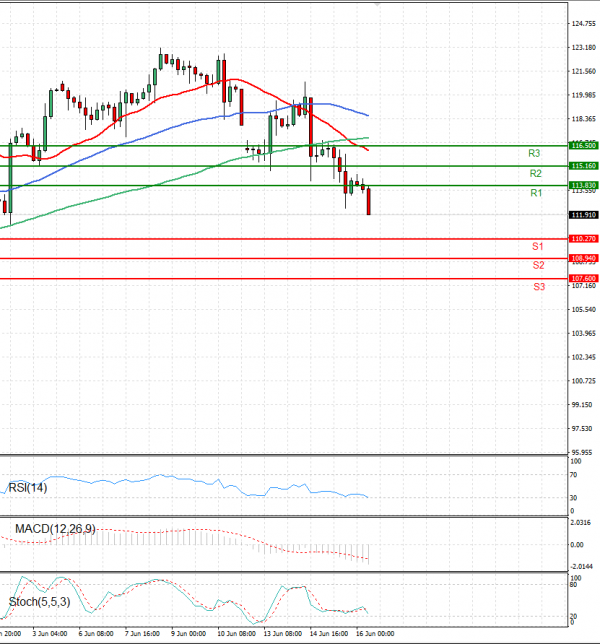
Task: Click the MACD 2.0316 scale value
Action: click(581, 522)
